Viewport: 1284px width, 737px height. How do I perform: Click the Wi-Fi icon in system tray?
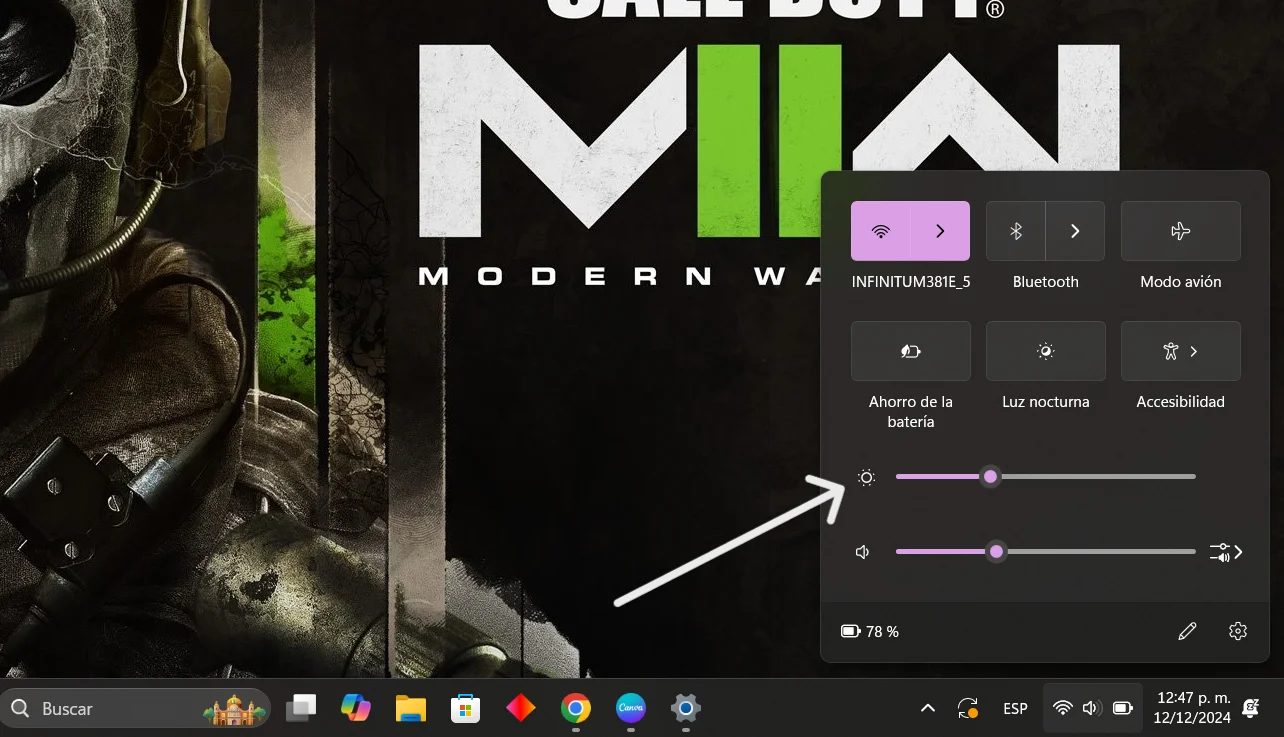click(x=1063, y=709)
